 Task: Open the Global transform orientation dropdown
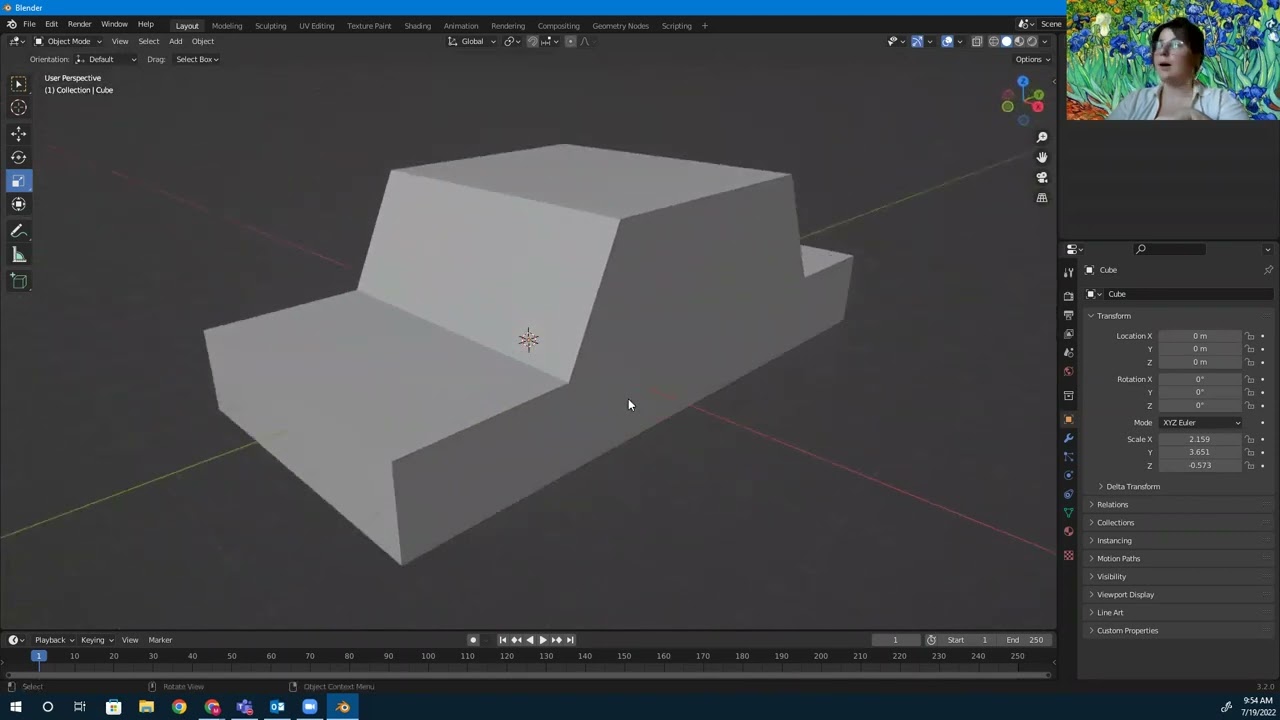pyautogui.click(x=472, y=41)
